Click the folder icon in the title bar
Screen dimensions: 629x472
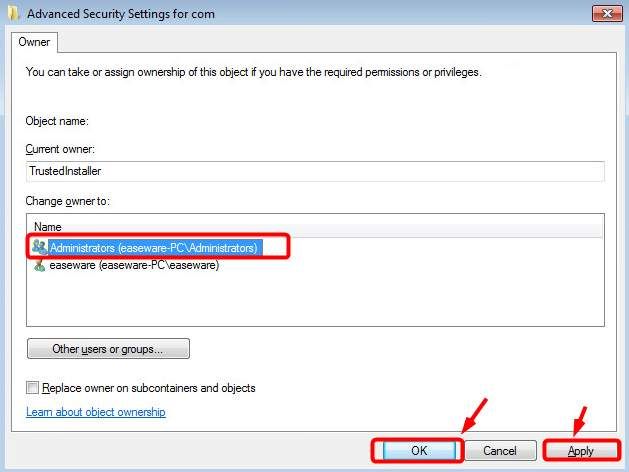pyautogui.click(x=13, y=15)
